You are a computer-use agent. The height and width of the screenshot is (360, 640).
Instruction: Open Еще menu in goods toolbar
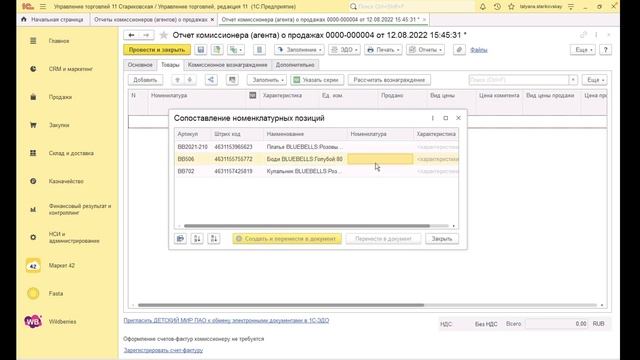point(594,80)
